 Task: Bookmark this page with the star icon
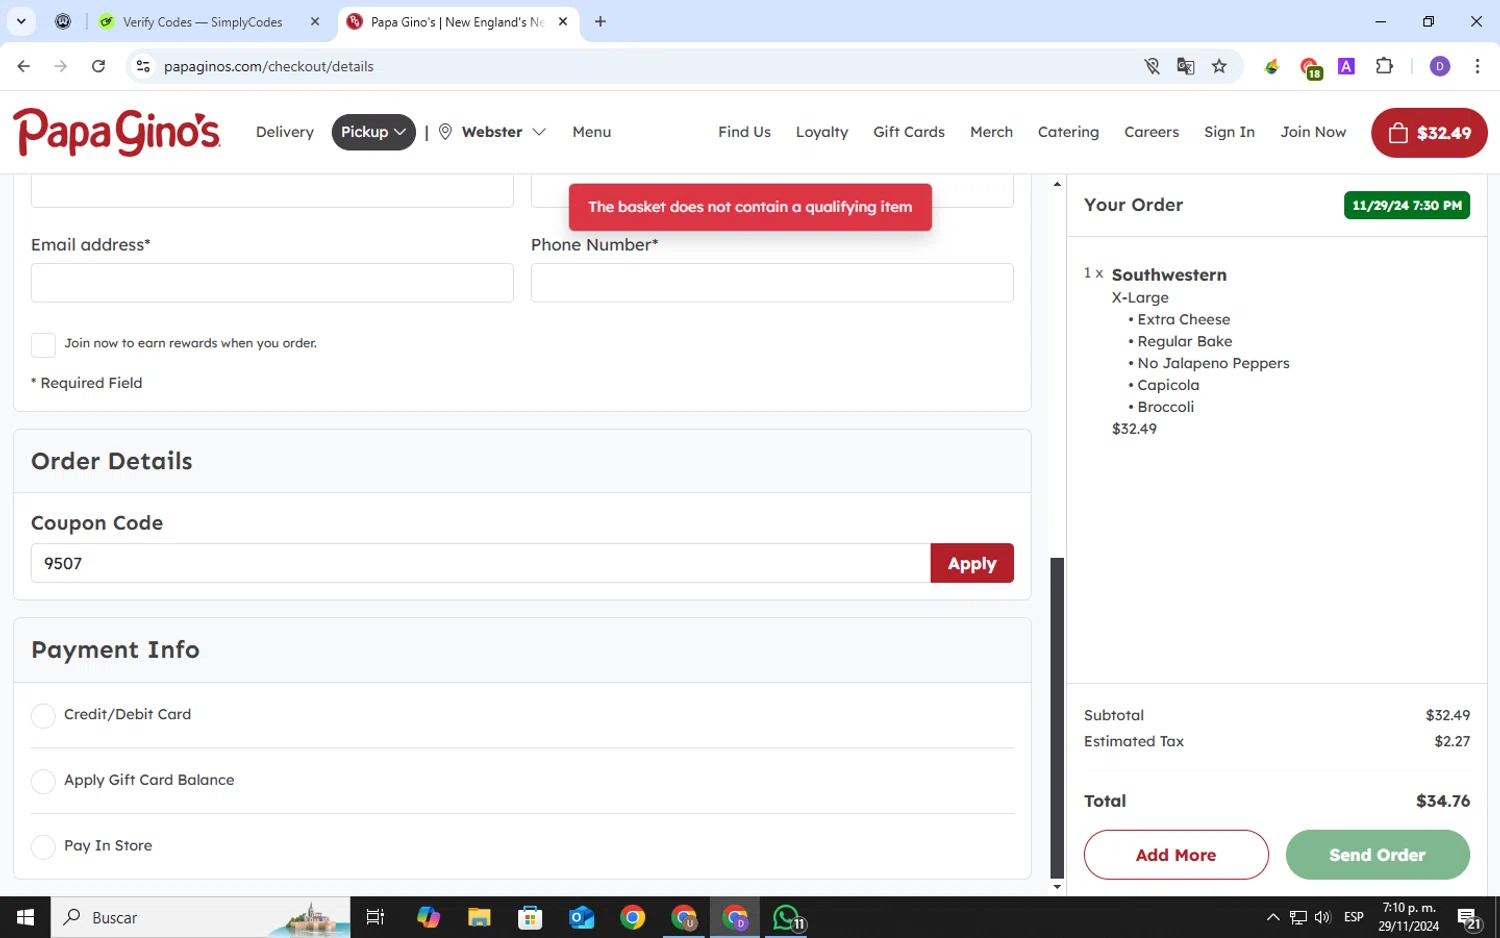point(1219,66)
